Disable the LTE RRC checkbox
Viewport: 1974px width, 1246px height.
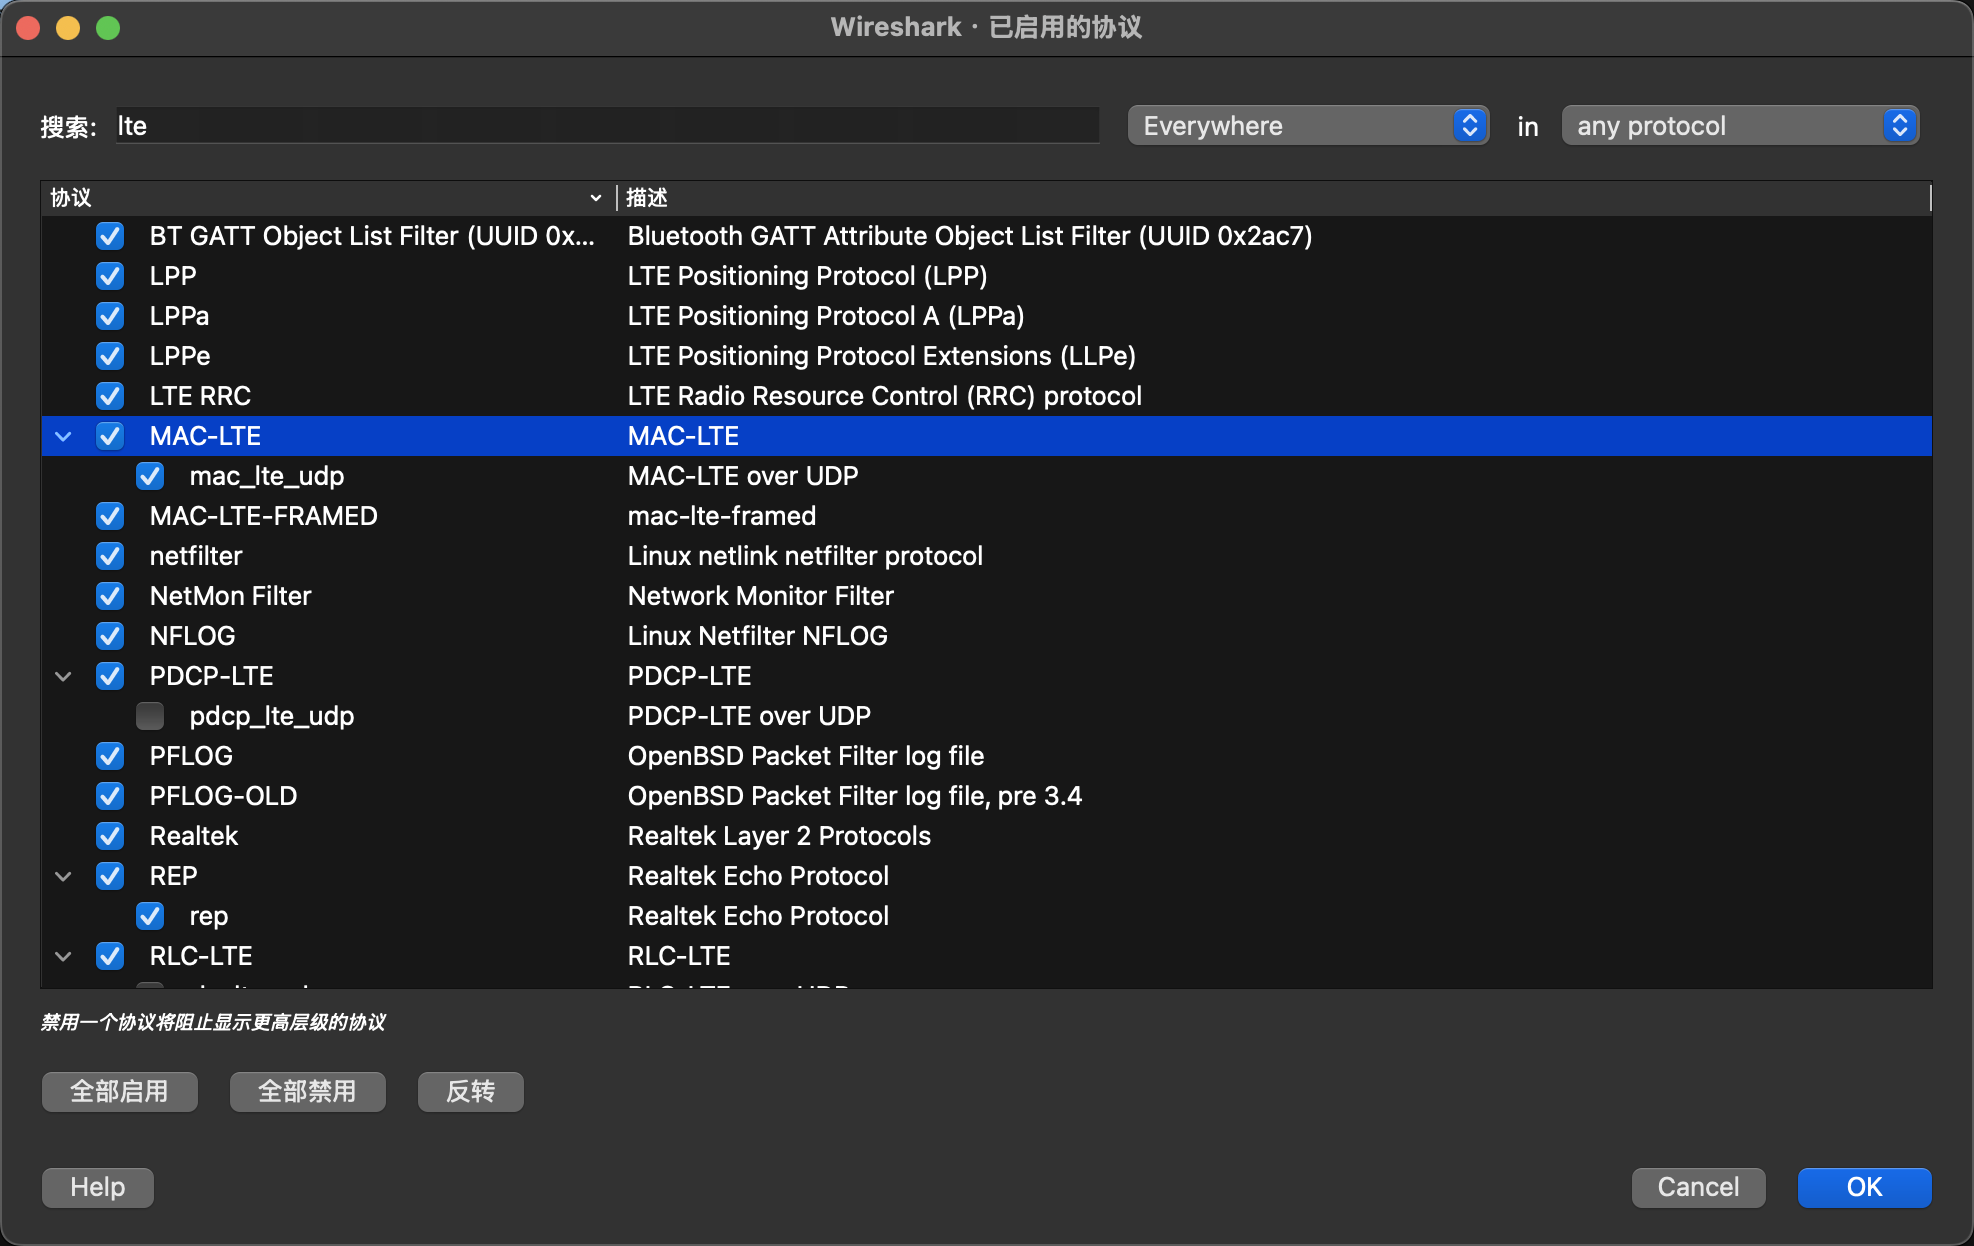[110, 396]
